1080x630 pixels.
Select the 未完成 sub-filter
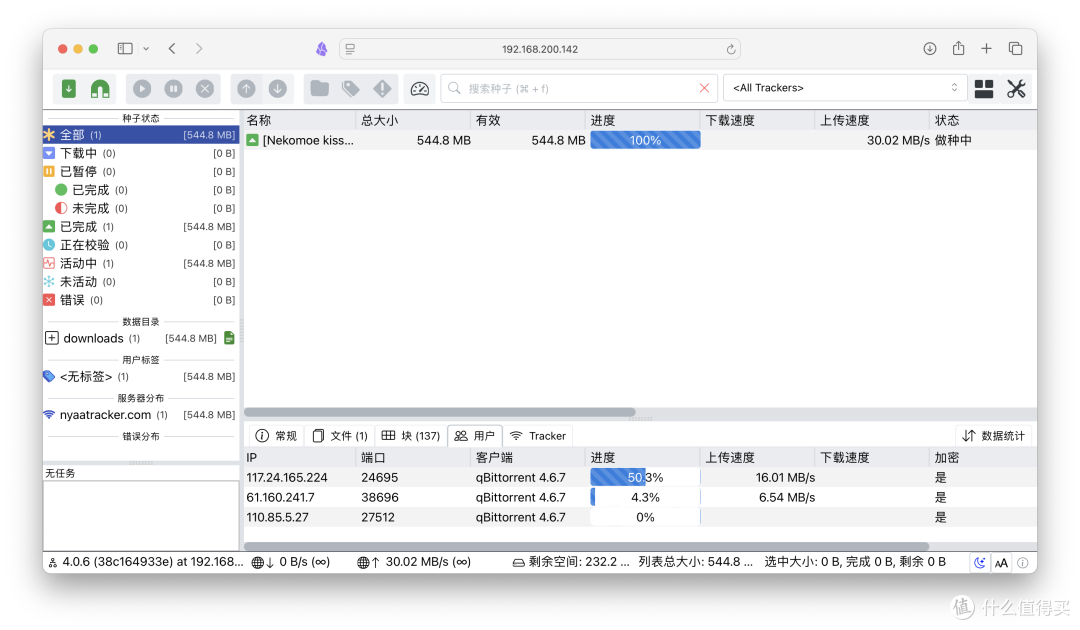(141, 208)
